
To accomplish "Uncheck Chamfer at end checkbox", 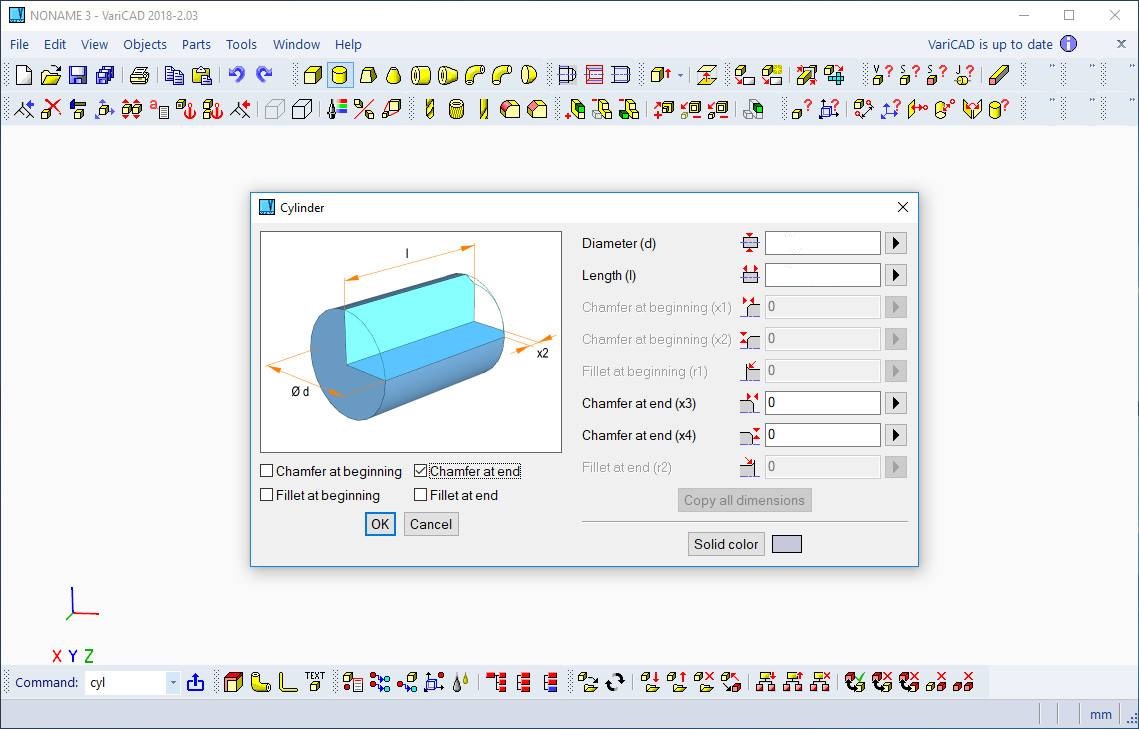I will click(x=421, y=471).
